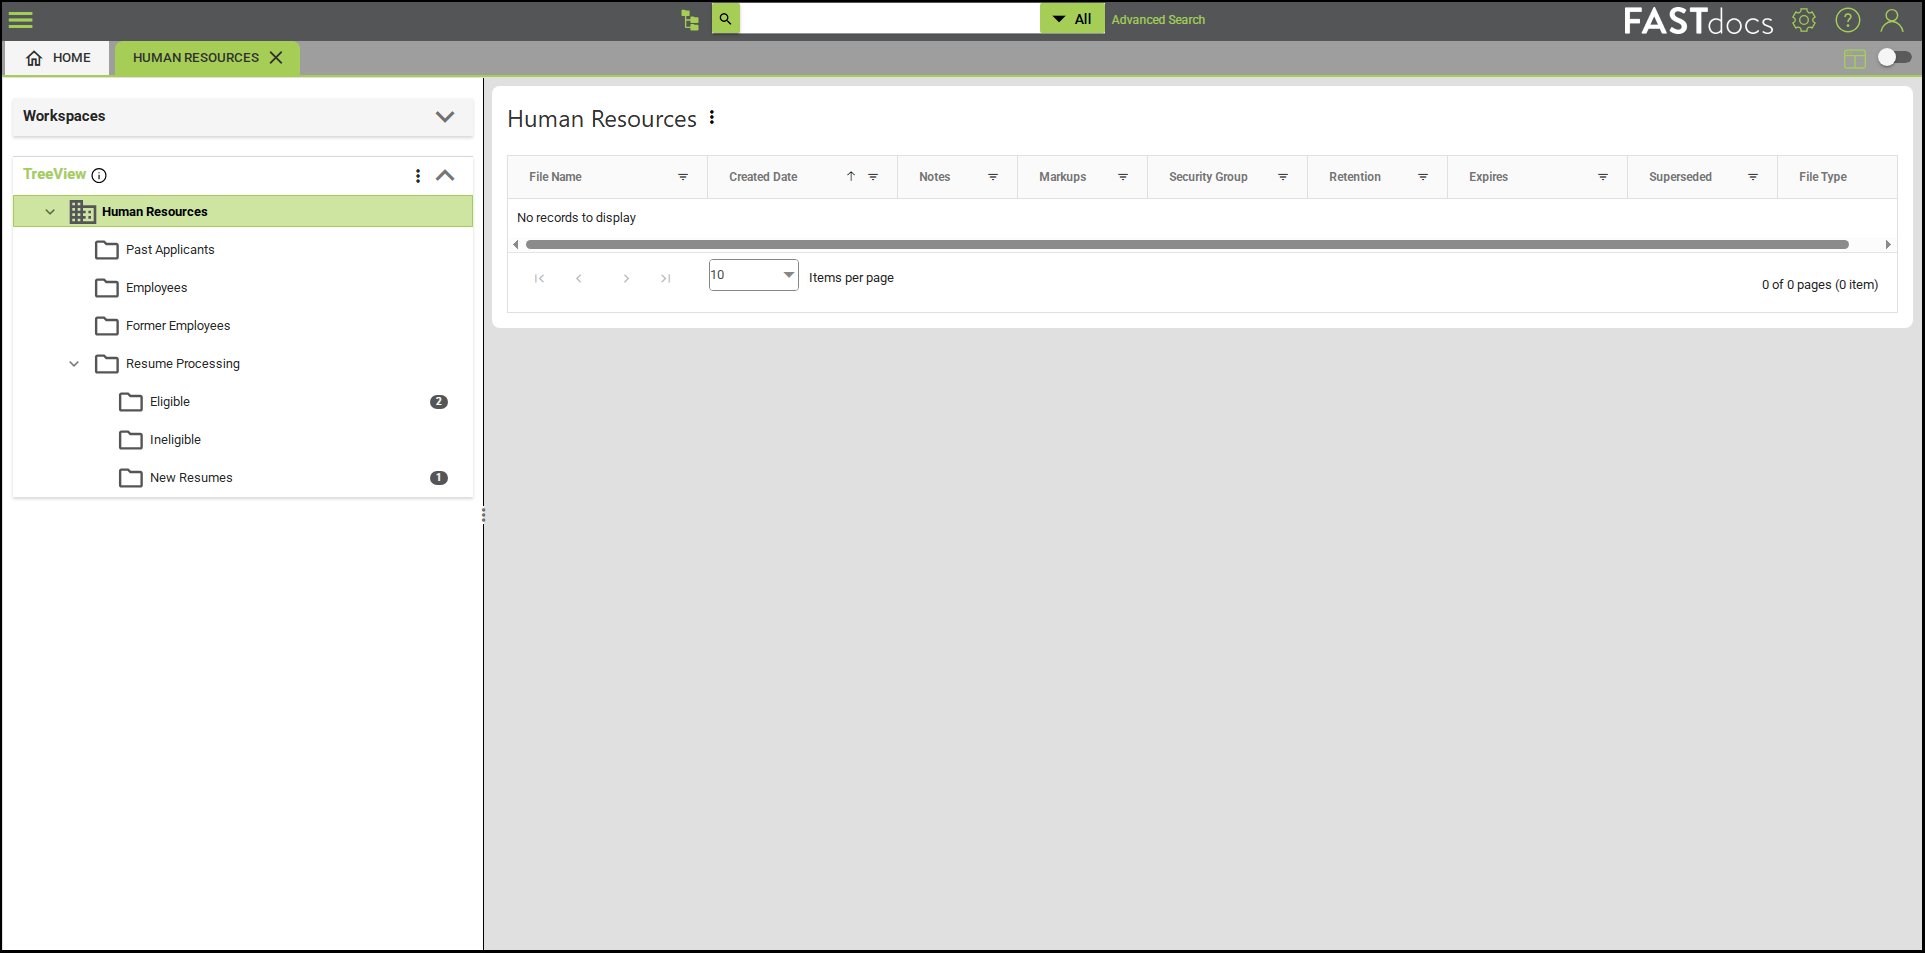
Task: Select the New Resumes folder
Action: 190,477
